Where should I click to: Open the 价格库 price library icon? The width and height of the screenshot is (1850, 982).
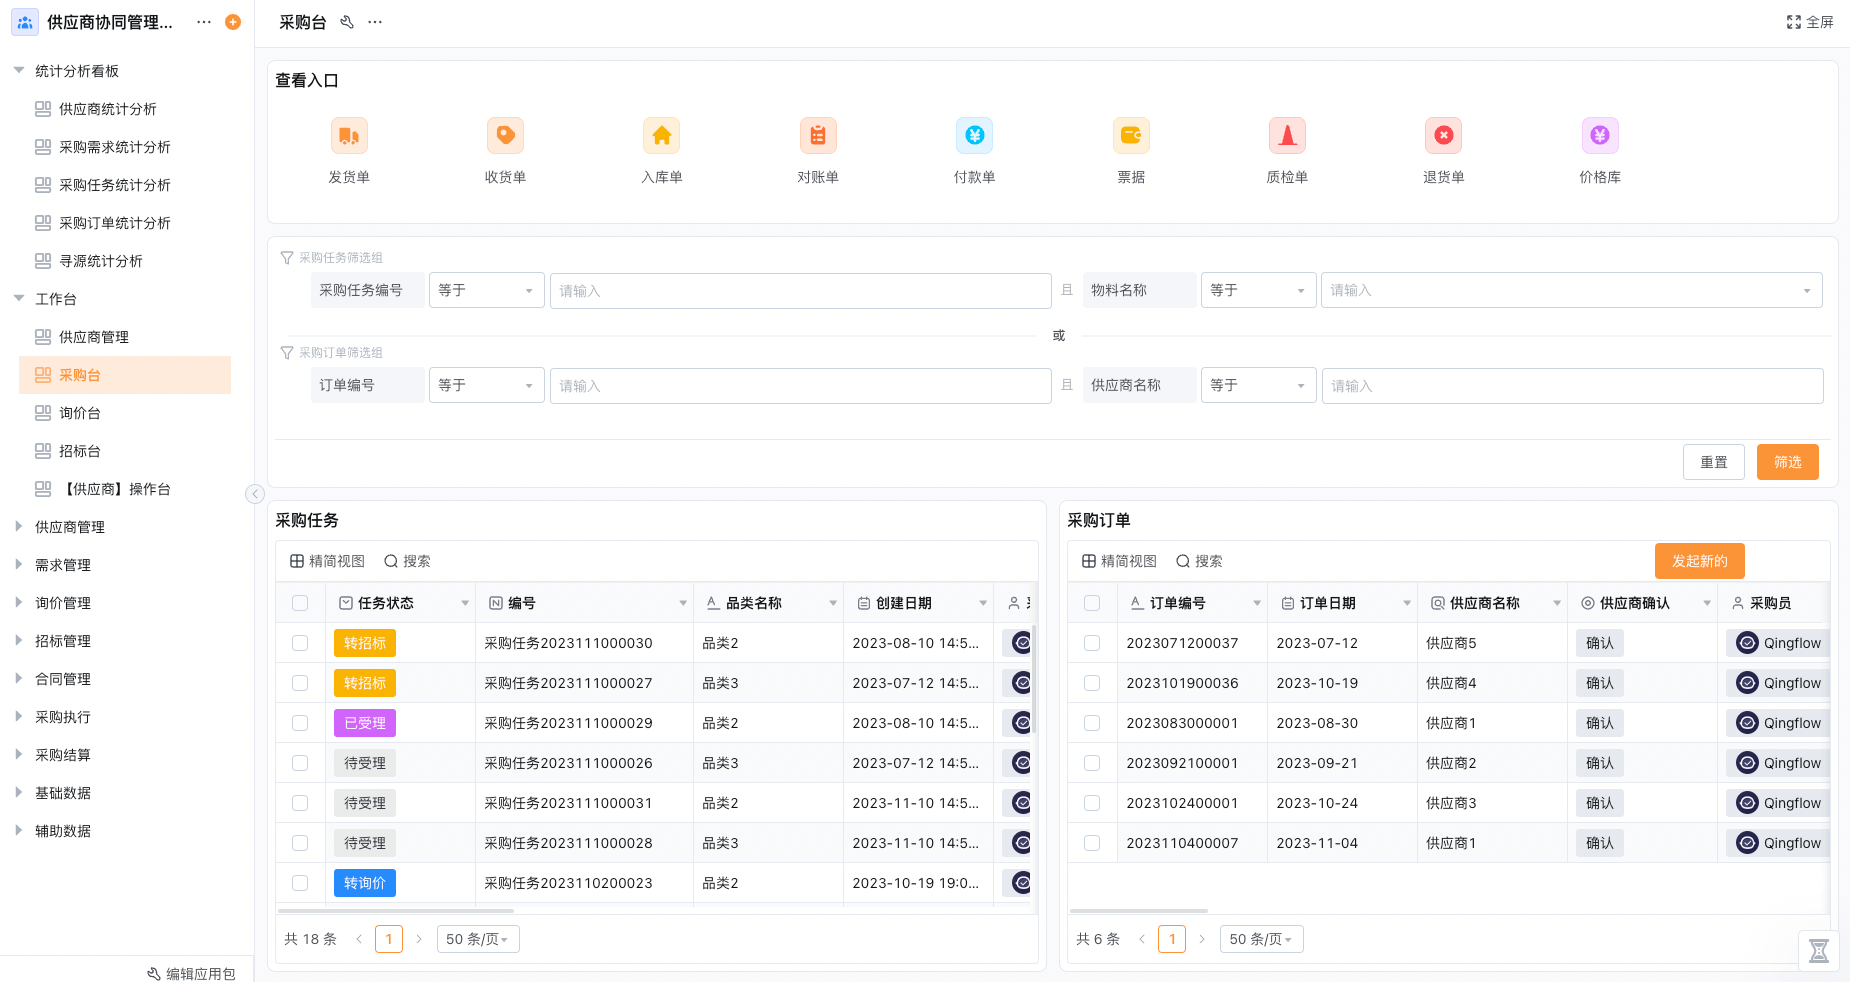(1600, 136)
